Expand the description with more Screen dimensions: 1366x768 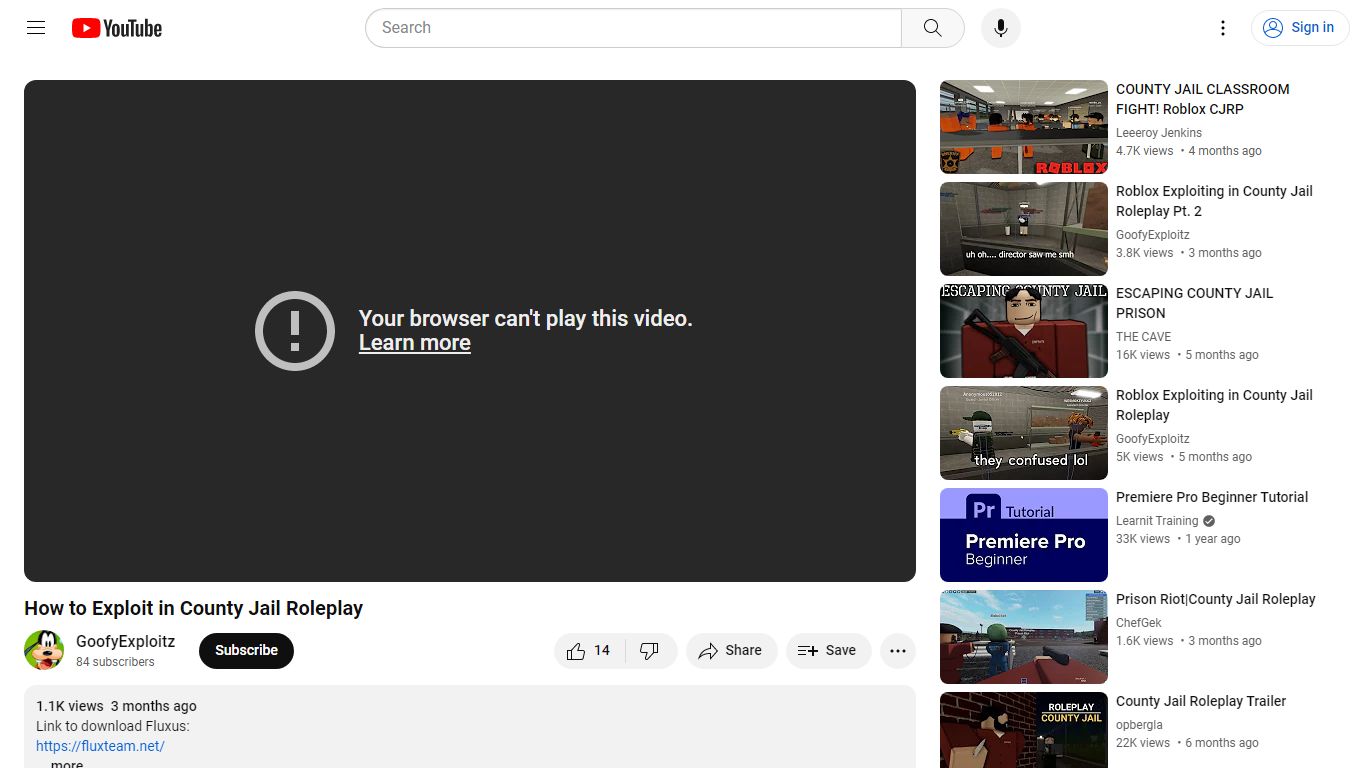[67, 763]
